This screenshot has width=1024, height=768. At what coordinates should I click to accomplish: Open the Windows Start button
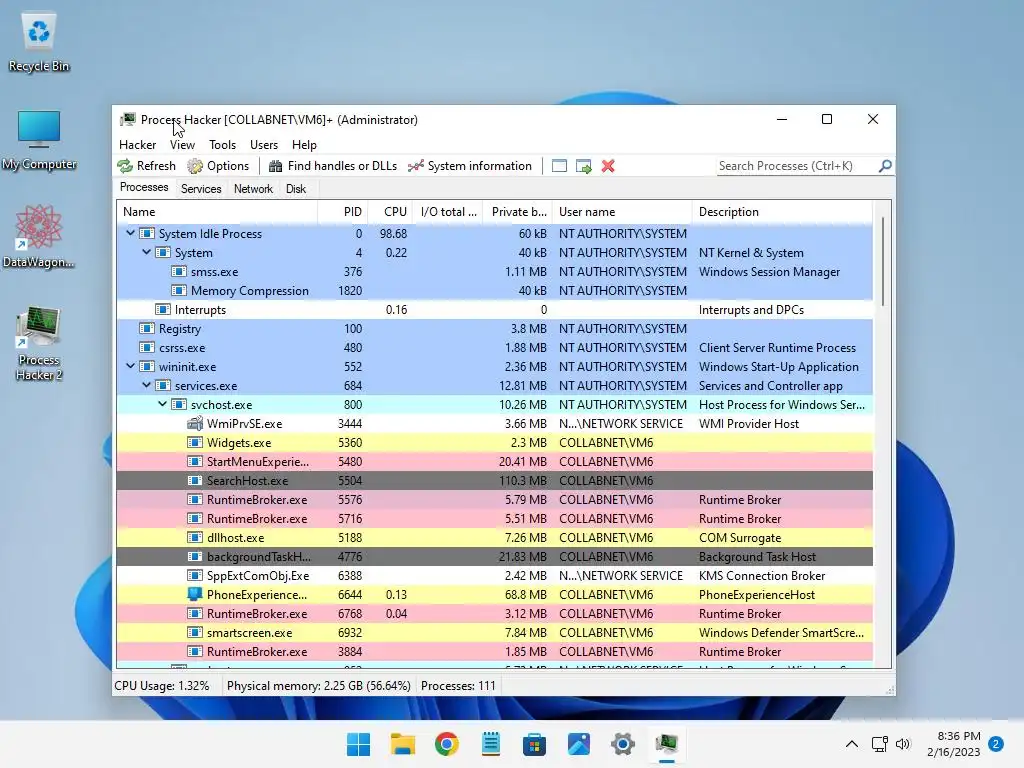tap(358, 744)
